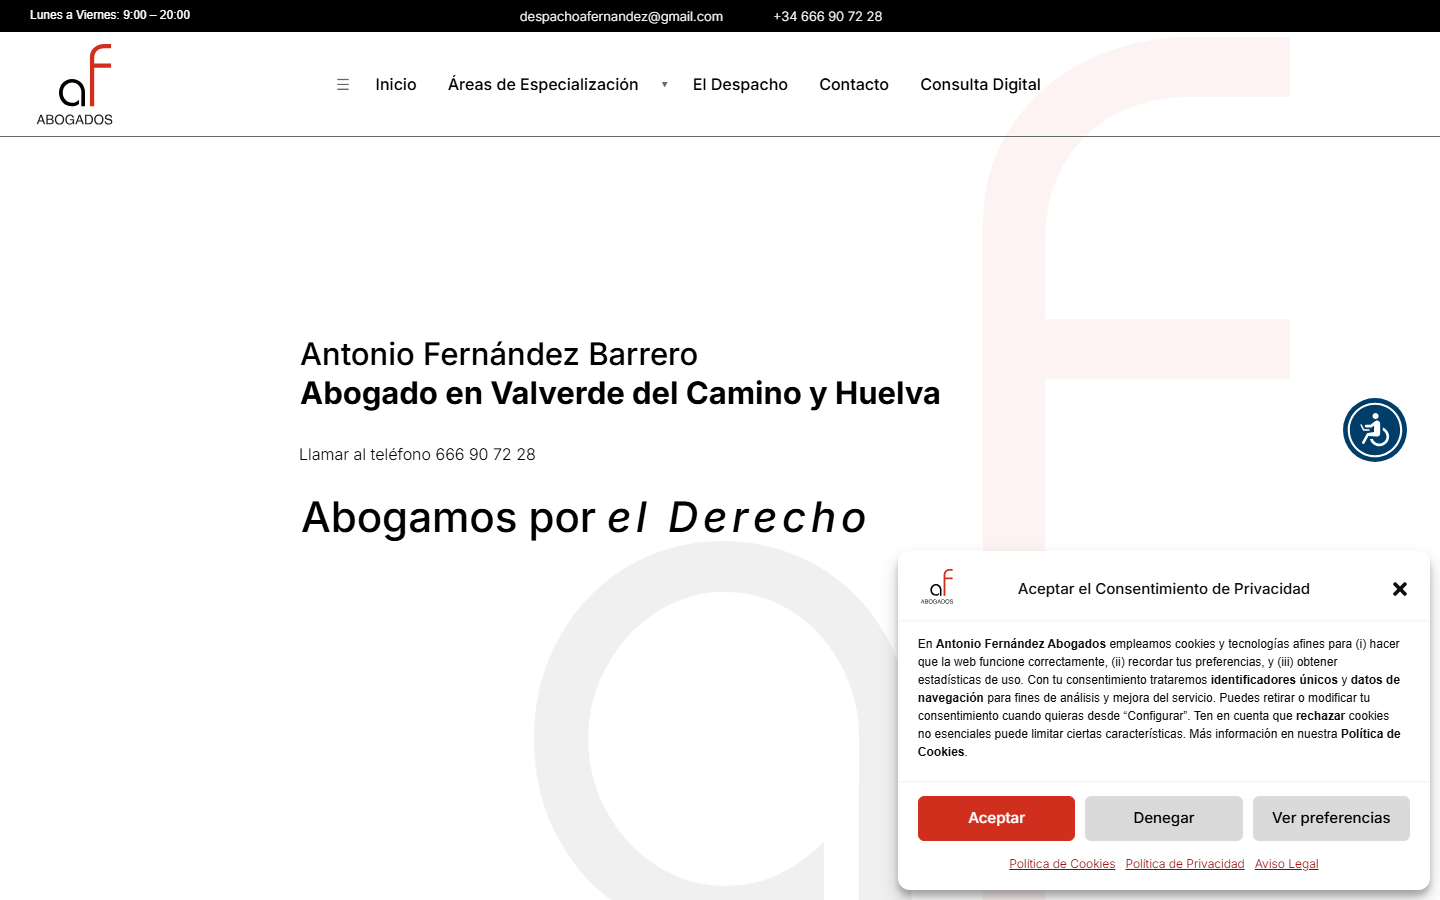This screenshot has height=900, width=1440.
Task: Click the 'Aceptar el Consentimiento de Privacidad' title
Action: (1164, 589)
